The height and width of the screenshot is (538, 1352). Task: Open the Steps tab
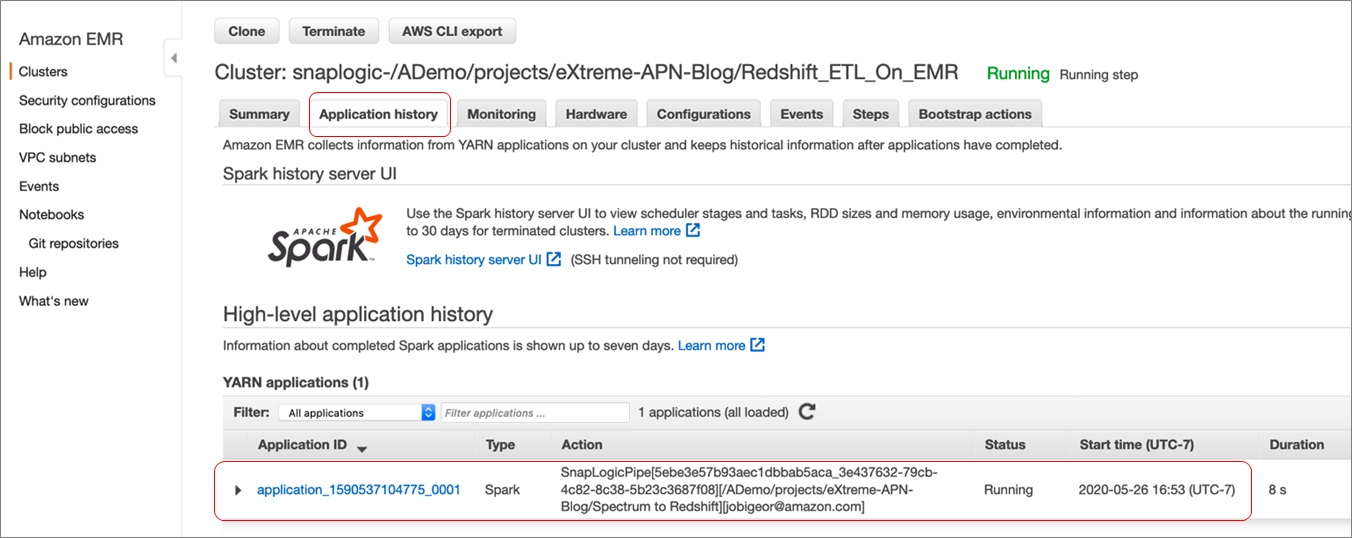pyautogui.click(x=871, y=114)
